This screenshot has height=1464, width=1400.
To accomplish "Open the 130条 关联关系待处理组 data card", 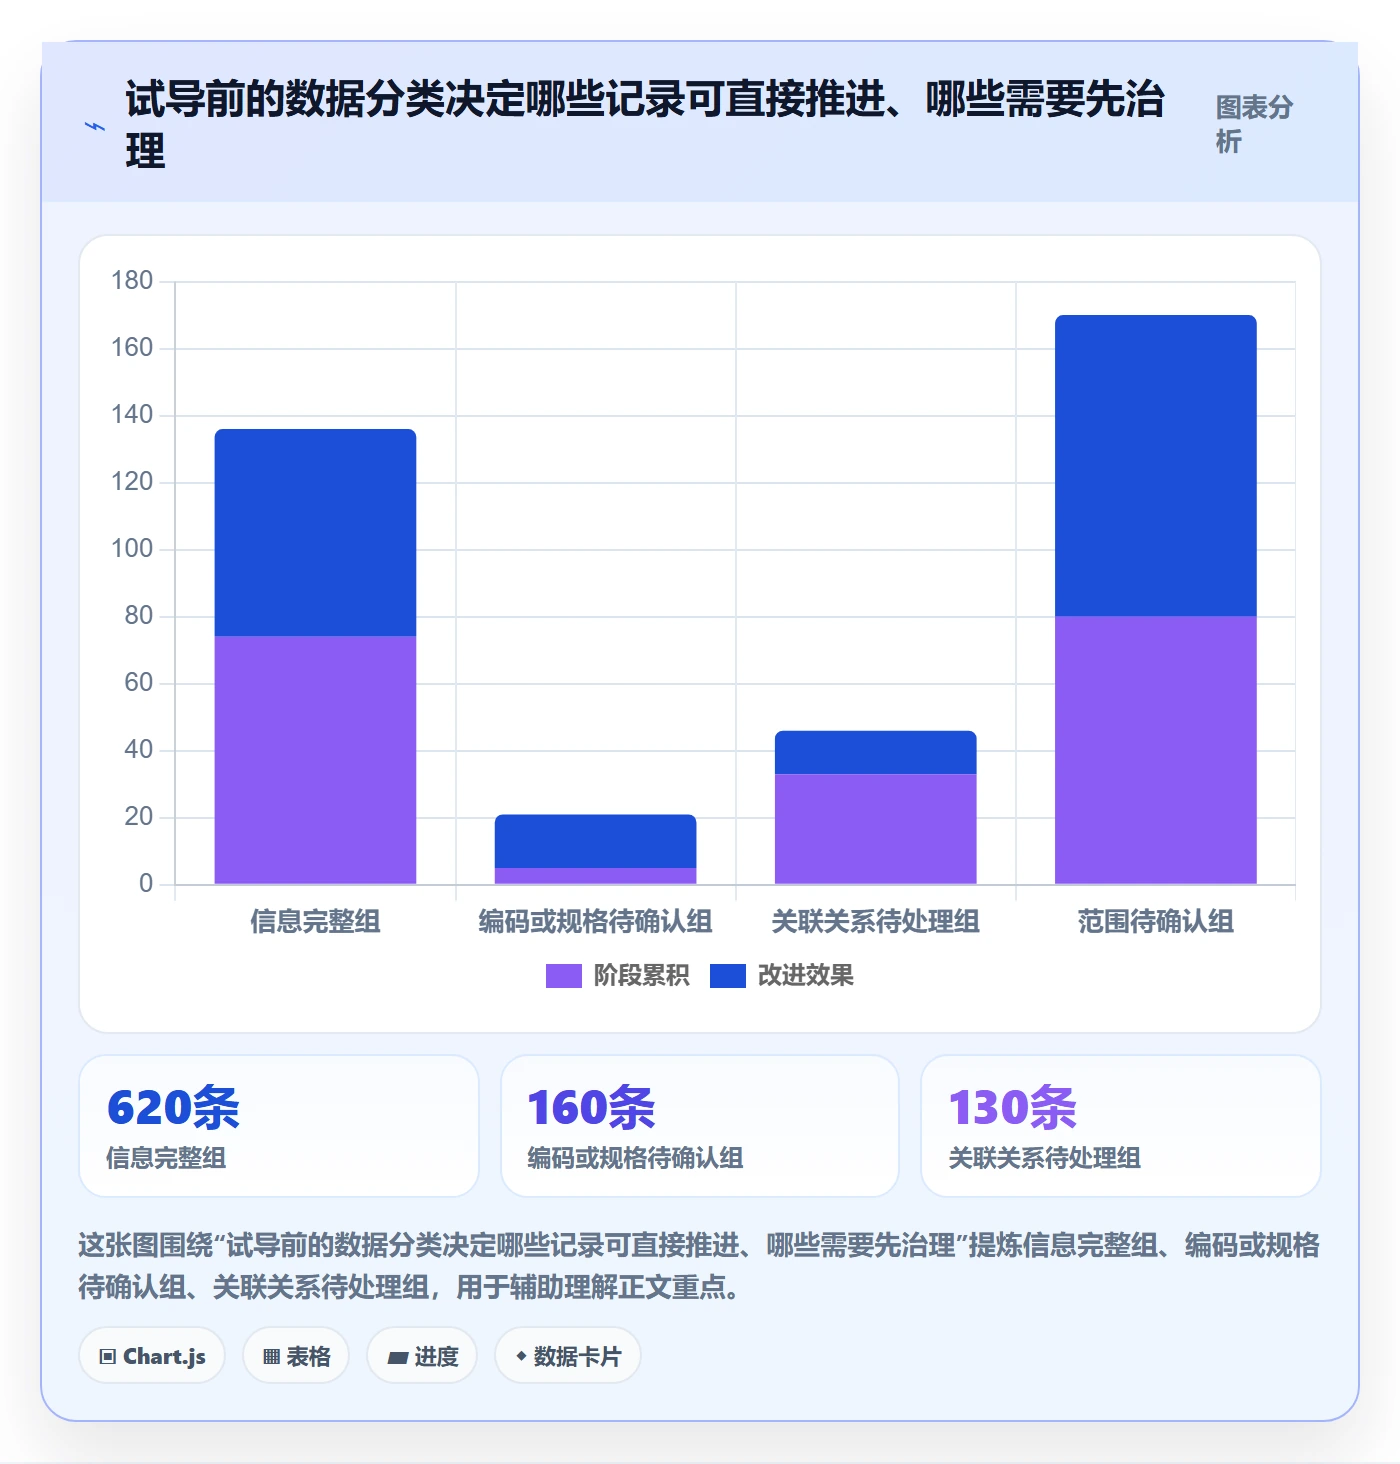I will coord(1121,1126).
